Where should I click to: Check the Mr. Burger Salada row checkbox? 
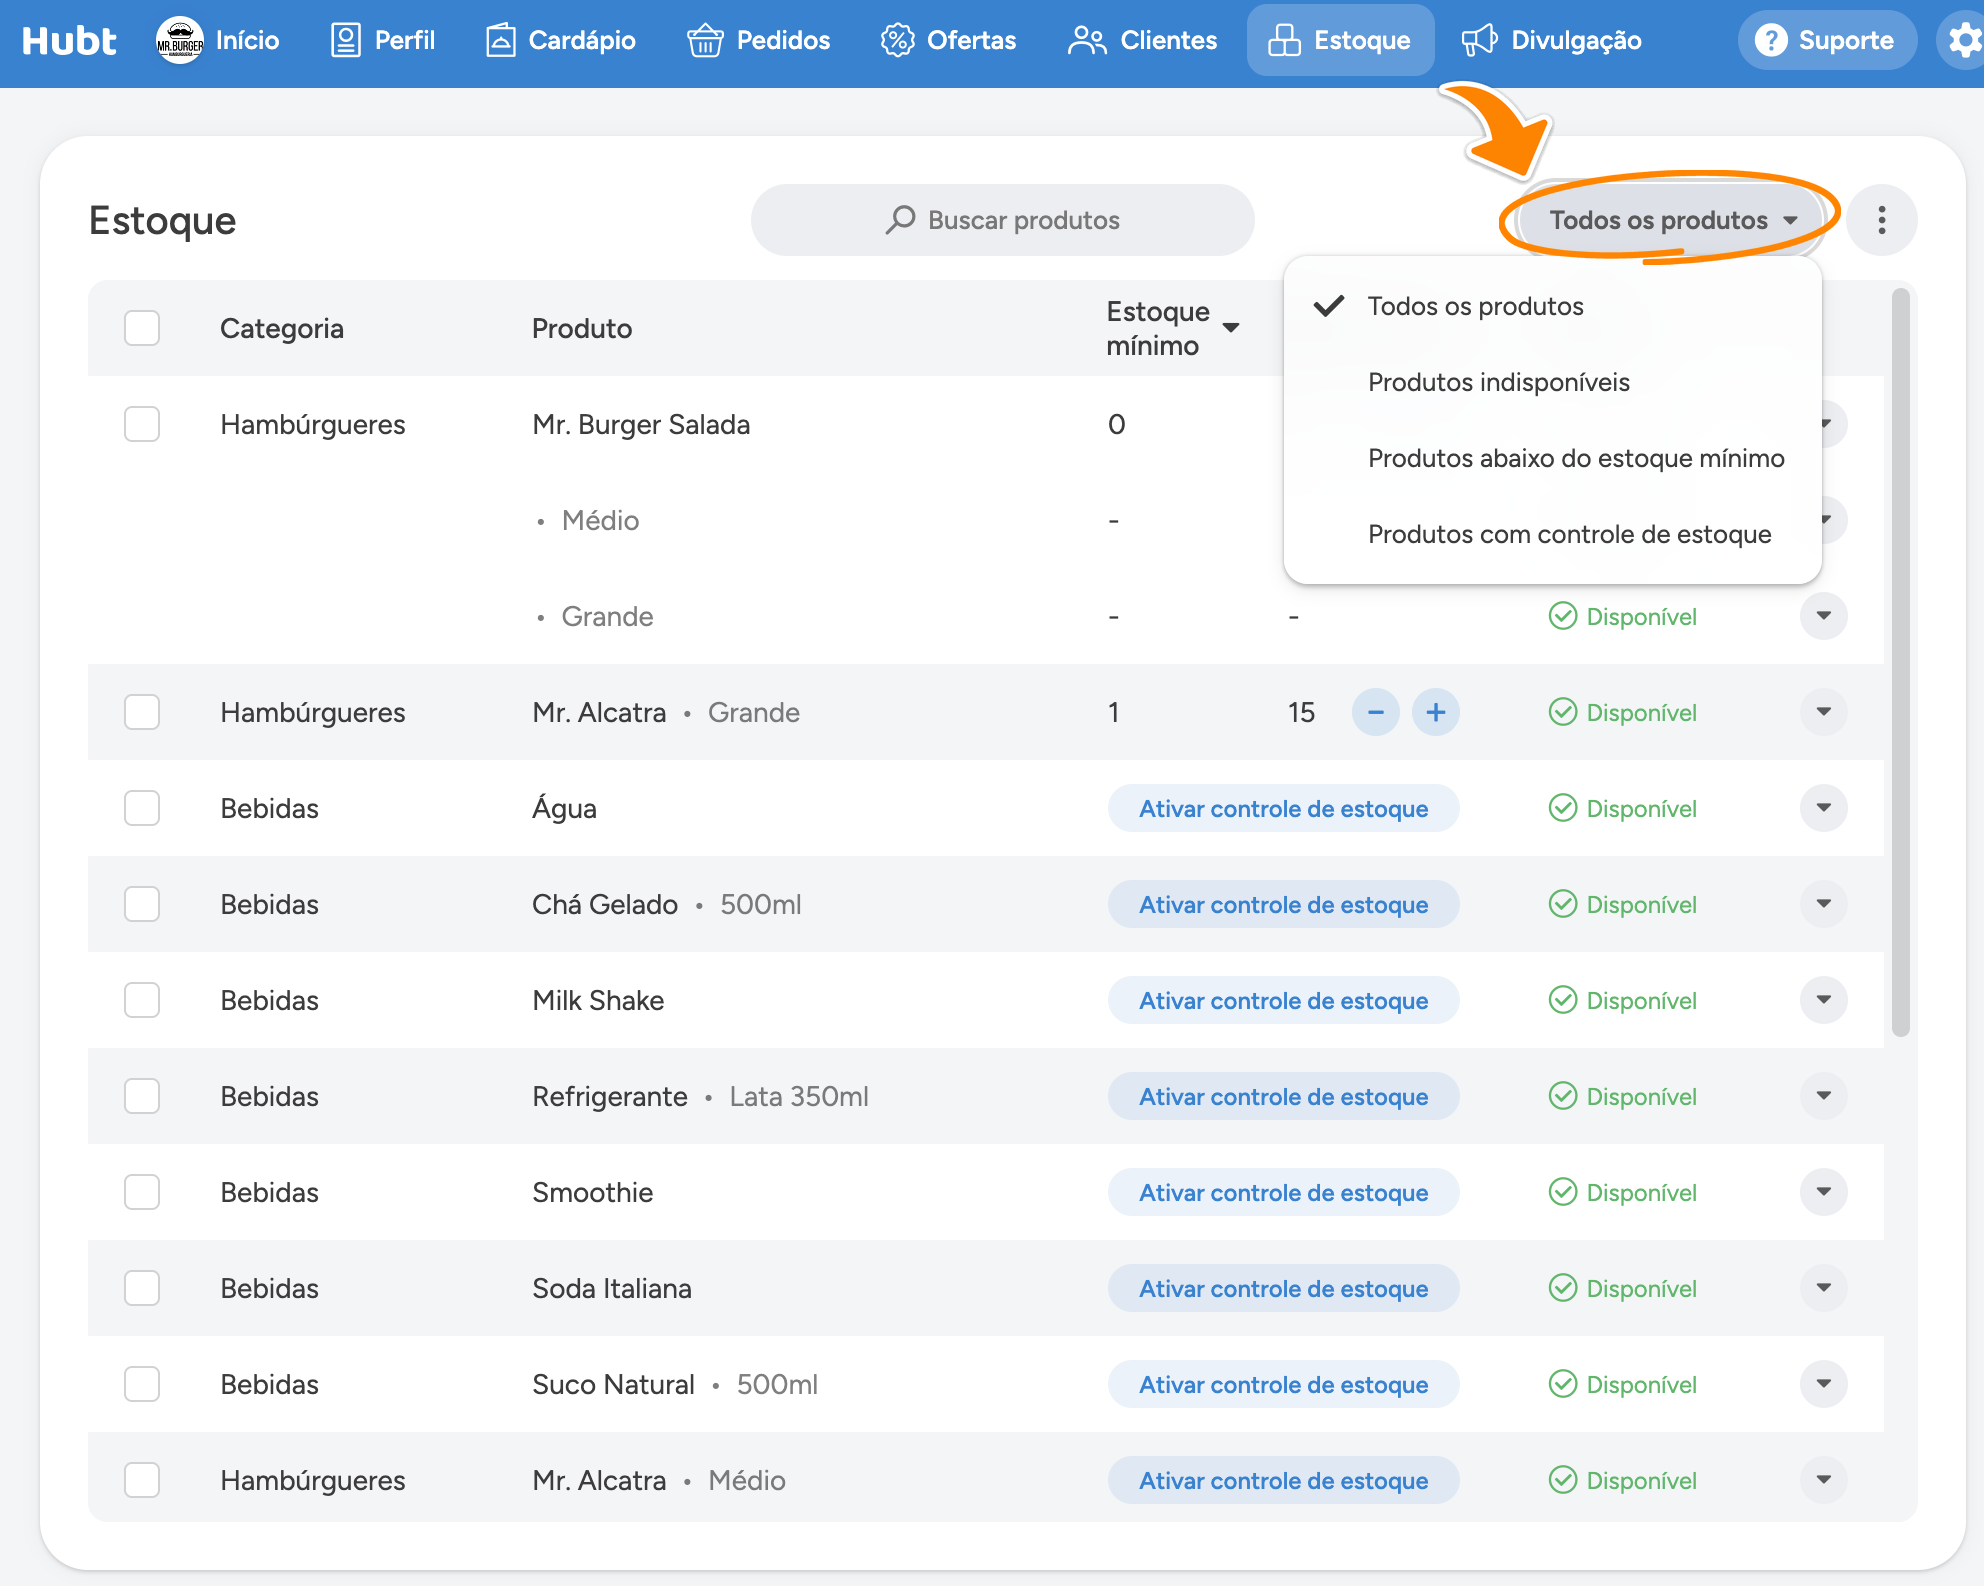142,424
